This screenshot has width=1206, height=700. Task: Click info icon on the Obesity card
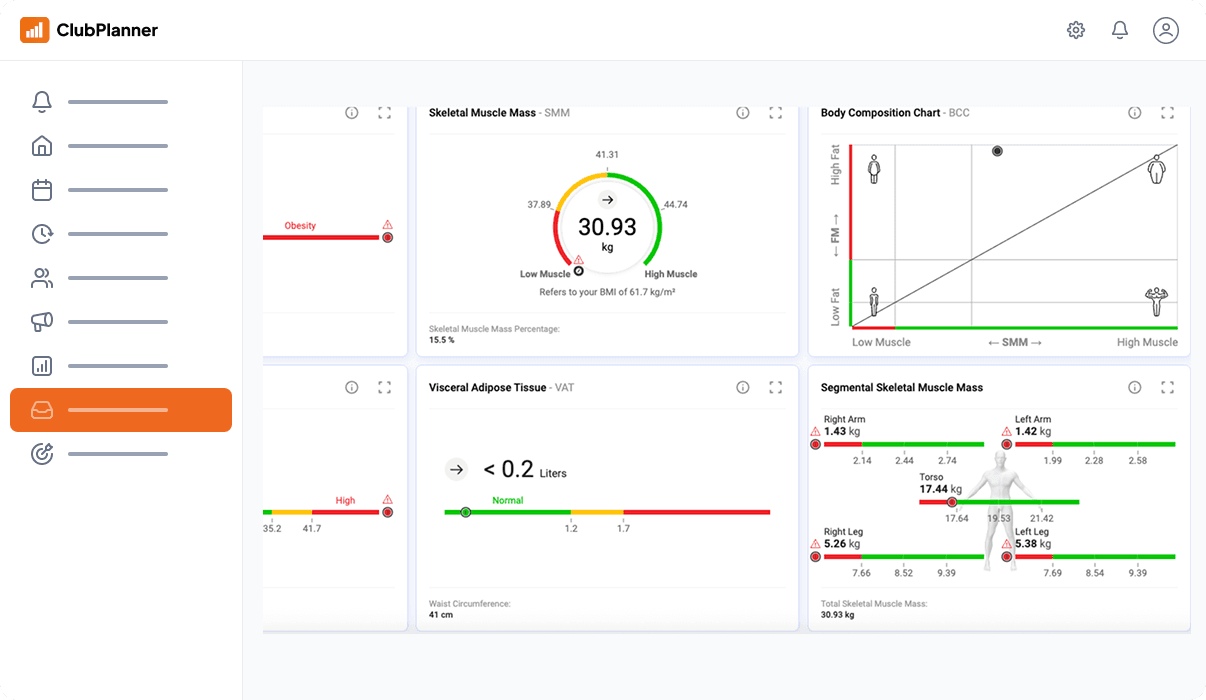coord(352,113)
